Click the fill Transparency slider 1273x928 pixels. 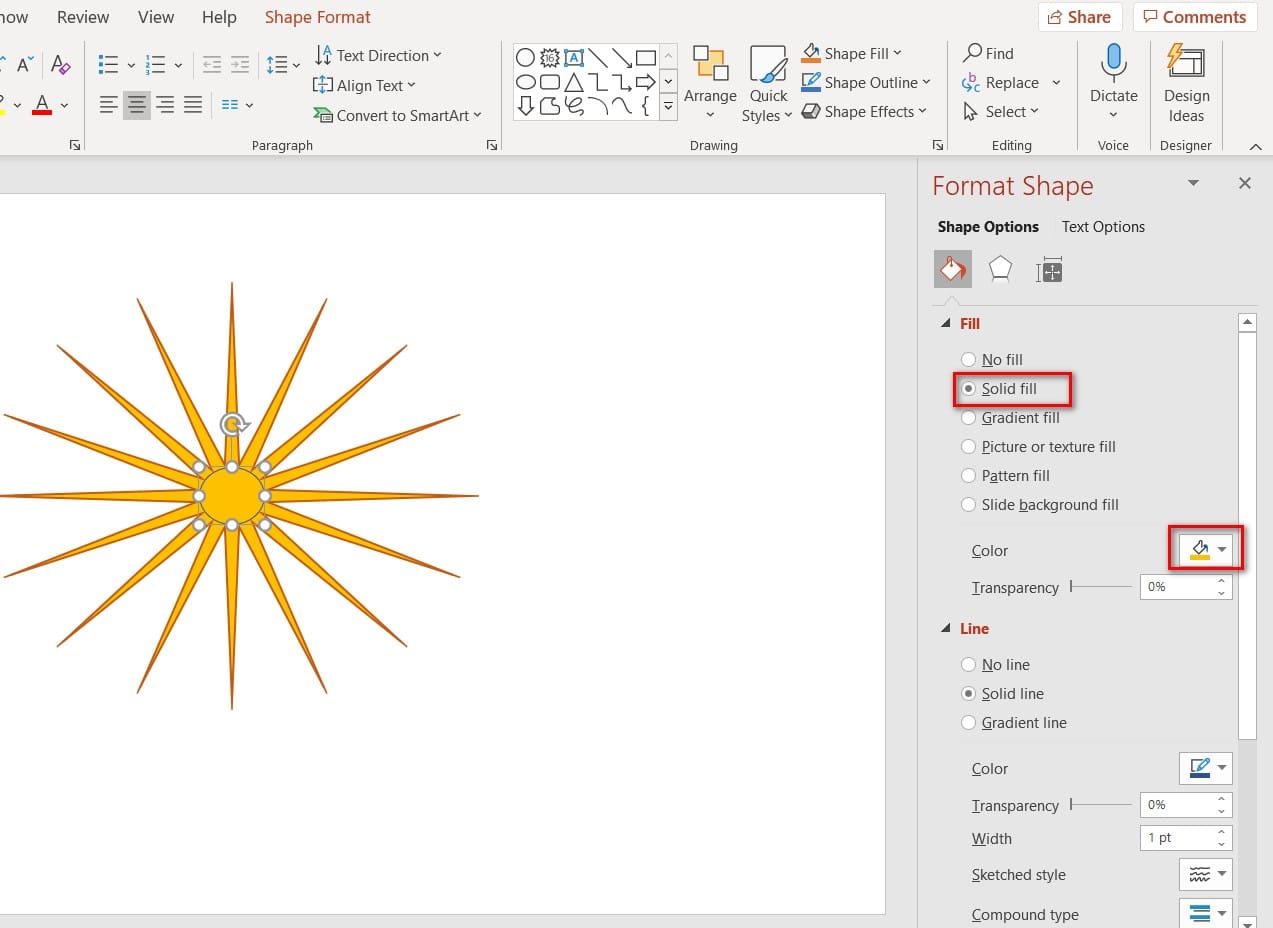tap(1101, 587)
